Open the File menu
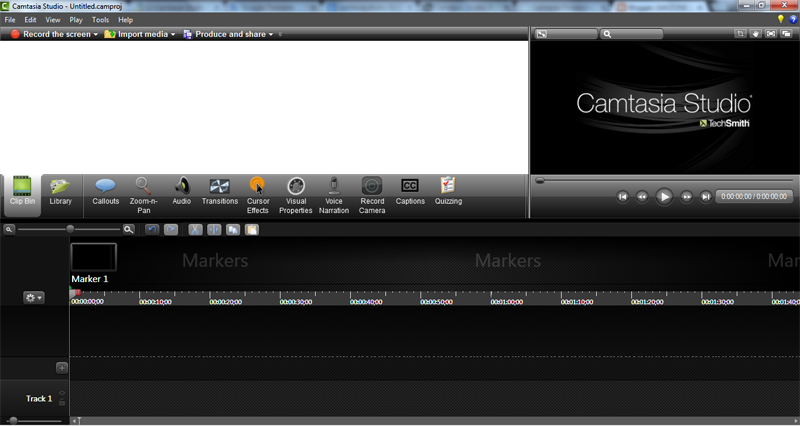Viewport: 800px width, 426px height. [10, 20]
